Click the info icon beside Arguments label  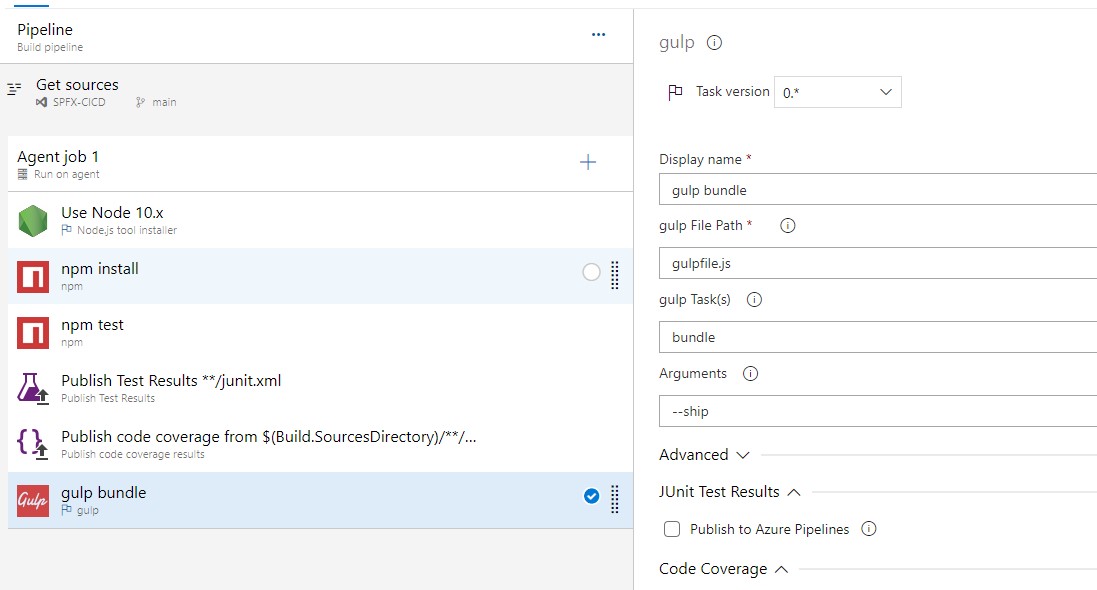point(750,374)
